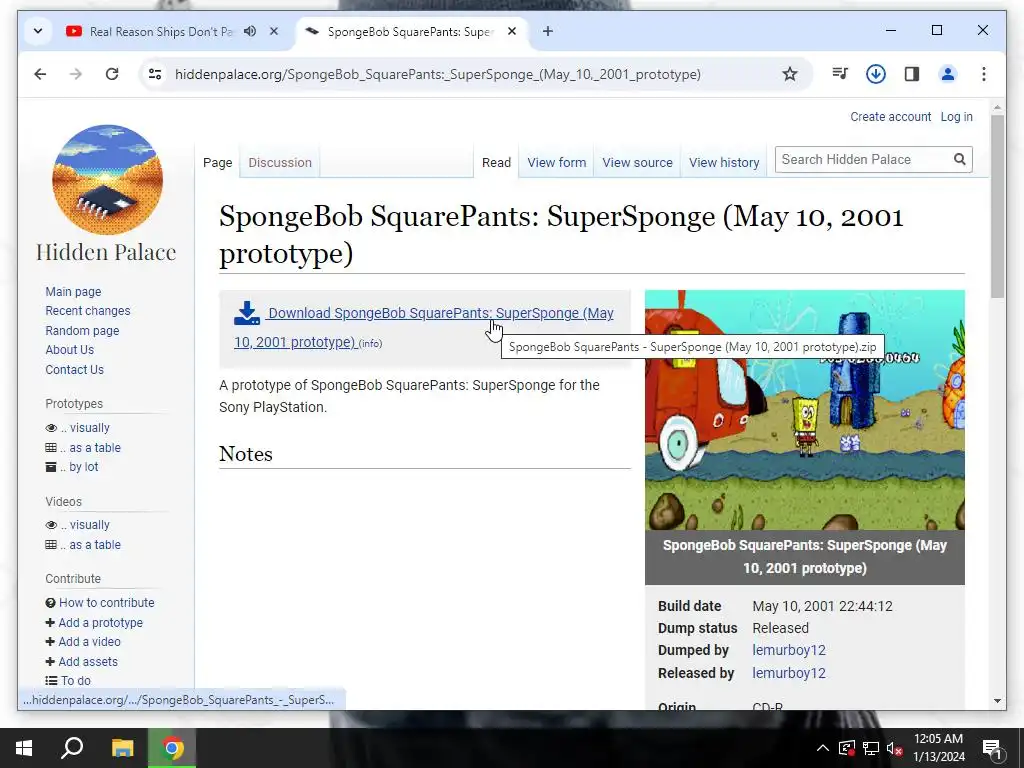The width and height of the screenshot is (1024, 768).
Task: Open the SpongeBob gameplay screenshot thumbnail
Action: 805,410
